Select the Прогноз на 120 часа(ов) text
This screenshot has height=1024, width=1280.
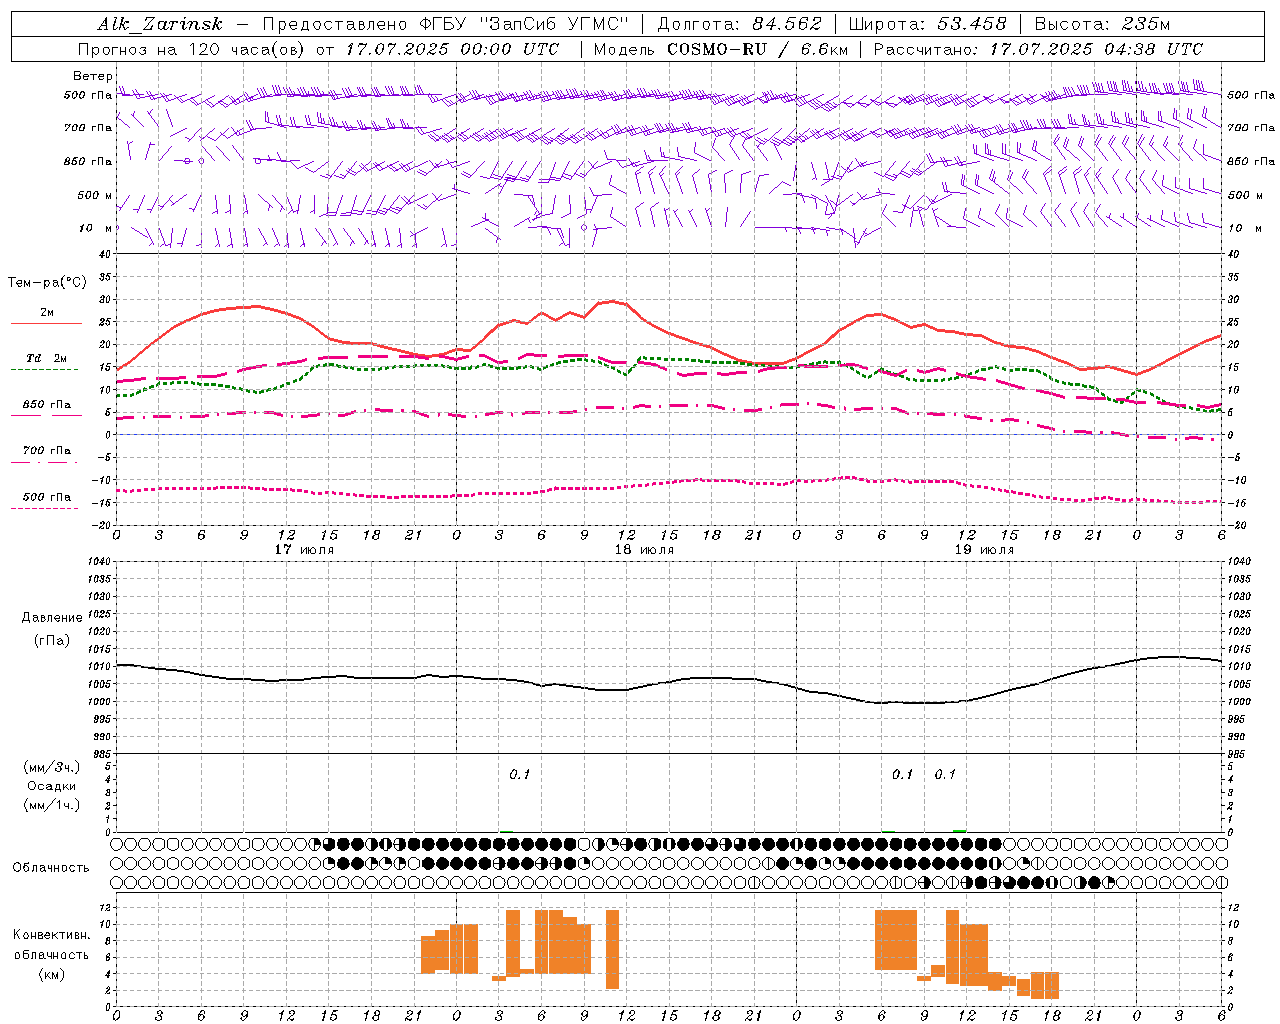coord(192,49)
